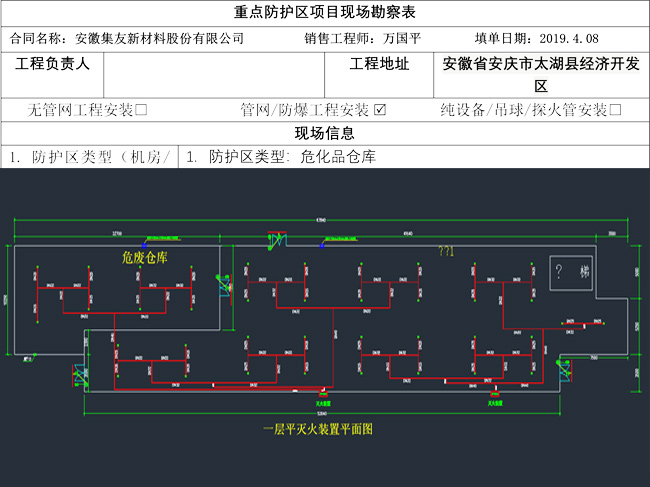This screenshot has width=650, height=487.
Task: Select the sales engineer name 万国平
Action: pos(403,39)
